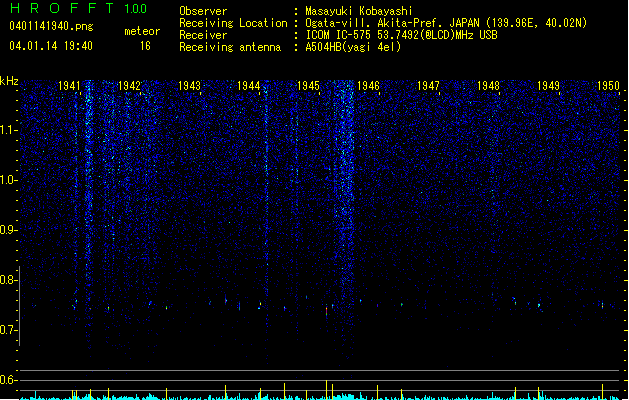This screenshot has height=400, width=629.
Task: Click the ICOM IC-575 receiver text
Action: click(401, 35)
